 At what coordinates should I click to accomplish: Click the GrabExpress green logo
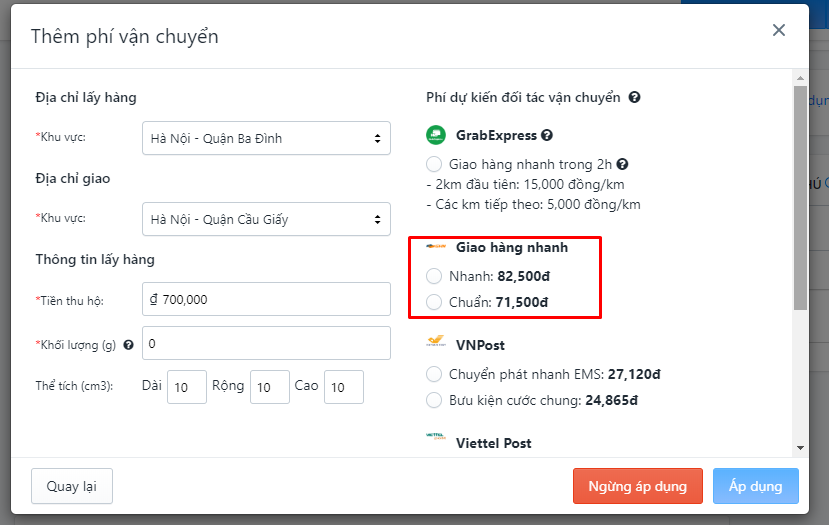click(436, 135)
